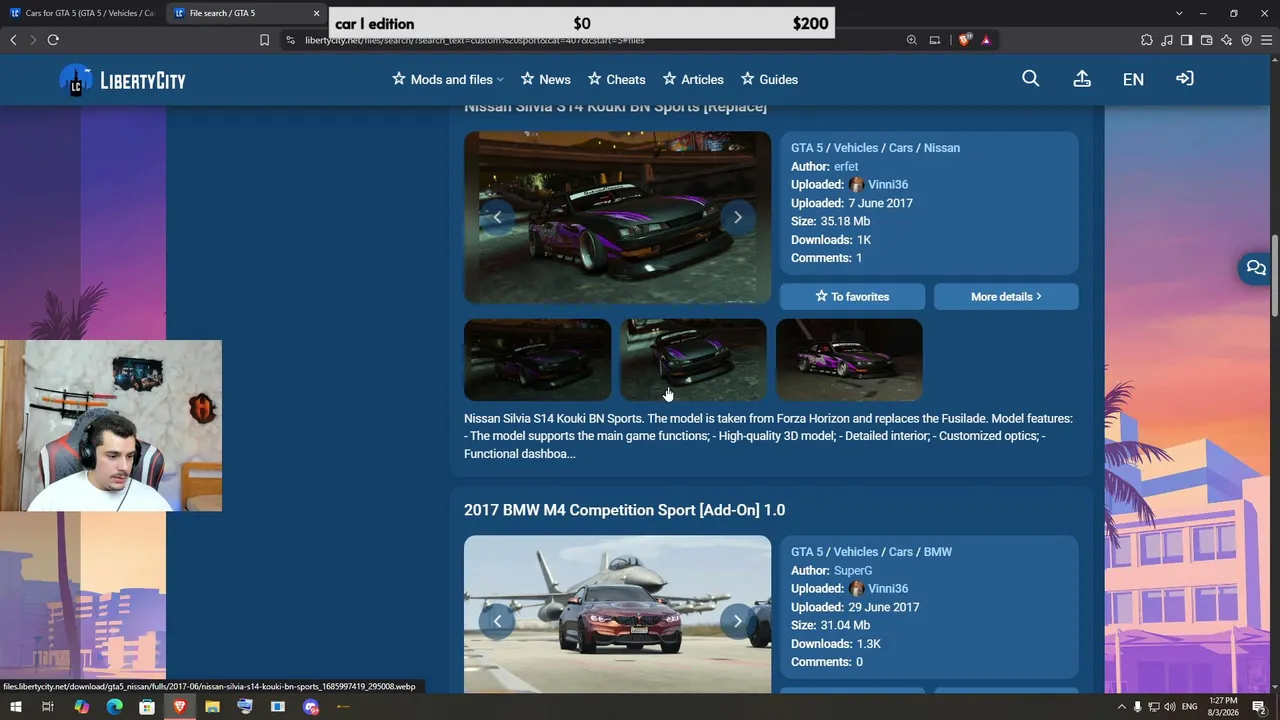Launch Microsoft Edge from taskbar
This screenshot has width=1280, height=720.
pos(114,707)
